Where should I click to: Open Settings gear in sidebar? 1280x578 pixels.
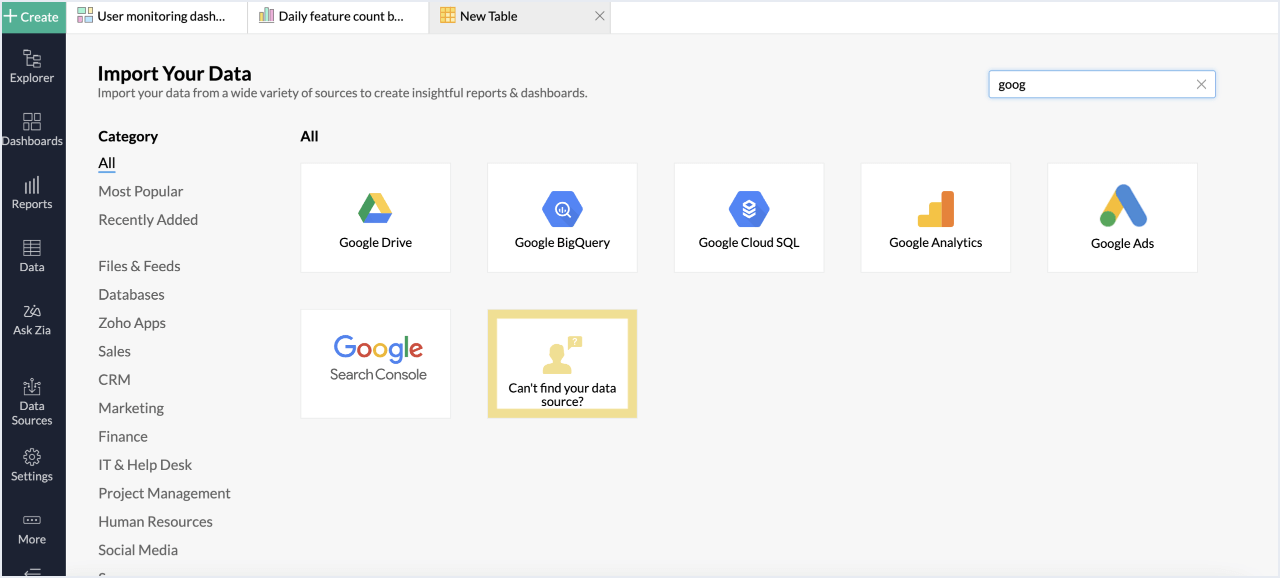pyautogui.click(x=32, y=465)
